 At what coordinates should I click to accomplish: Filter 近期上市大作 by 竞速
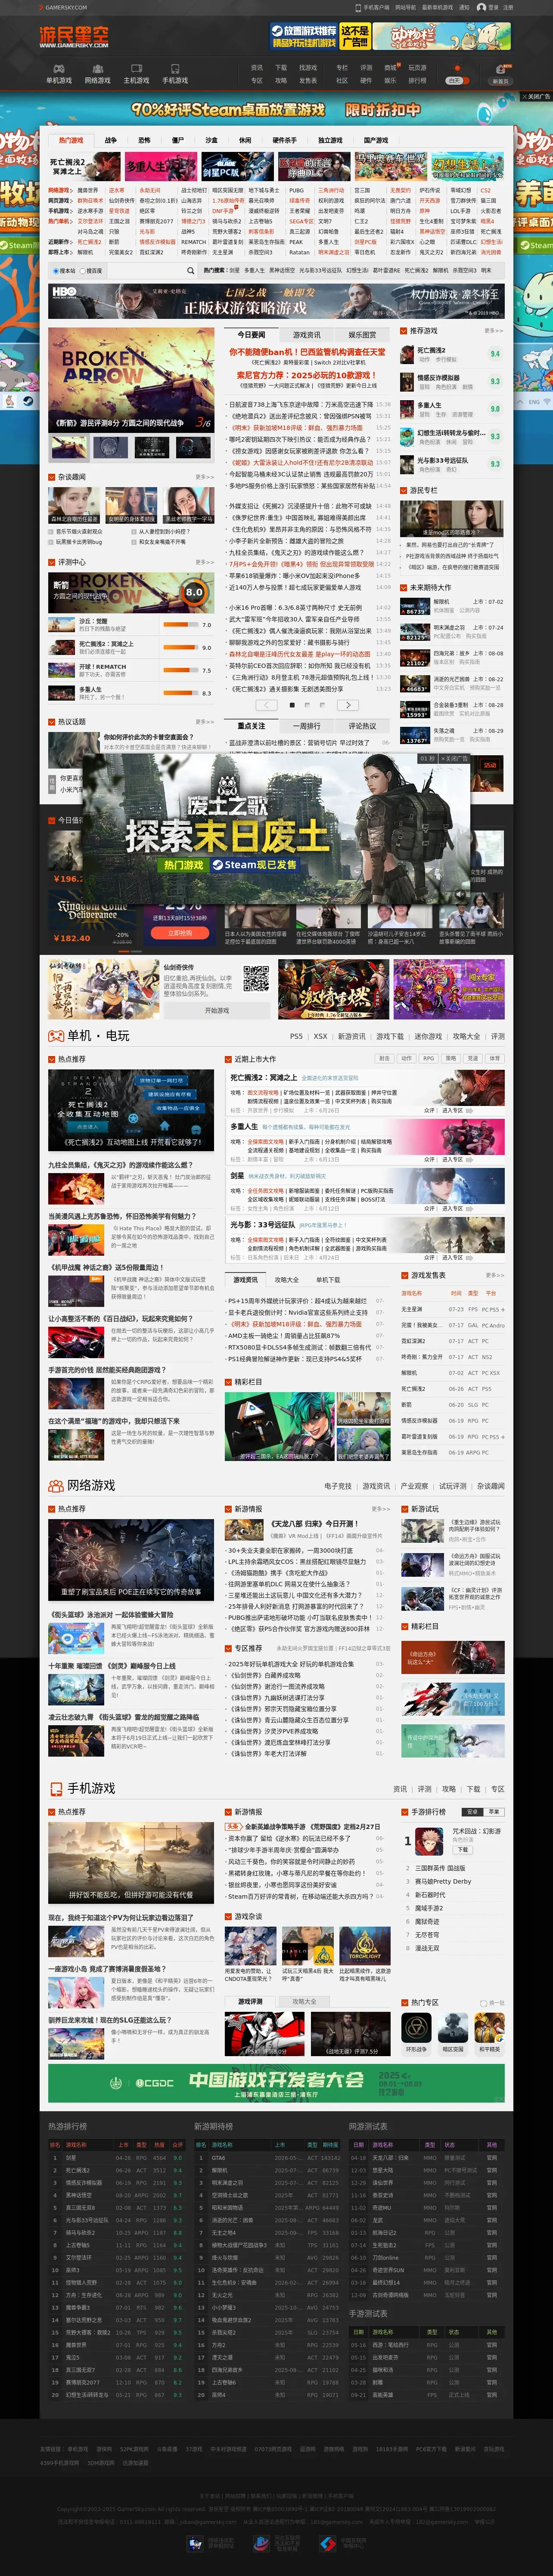[473, 1058]
